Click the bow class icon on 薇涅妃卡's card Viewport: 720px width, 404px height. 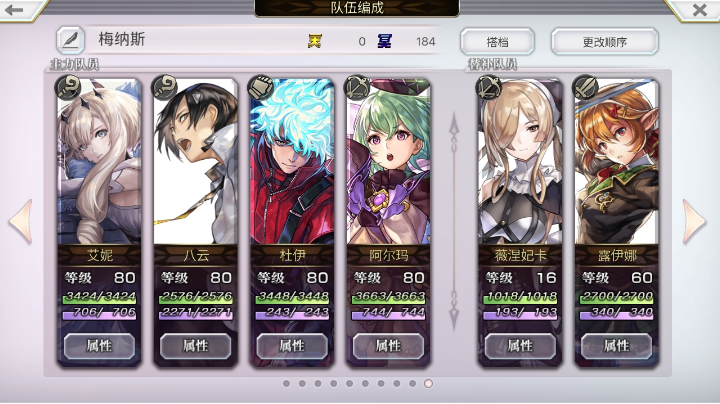(489, 87)
